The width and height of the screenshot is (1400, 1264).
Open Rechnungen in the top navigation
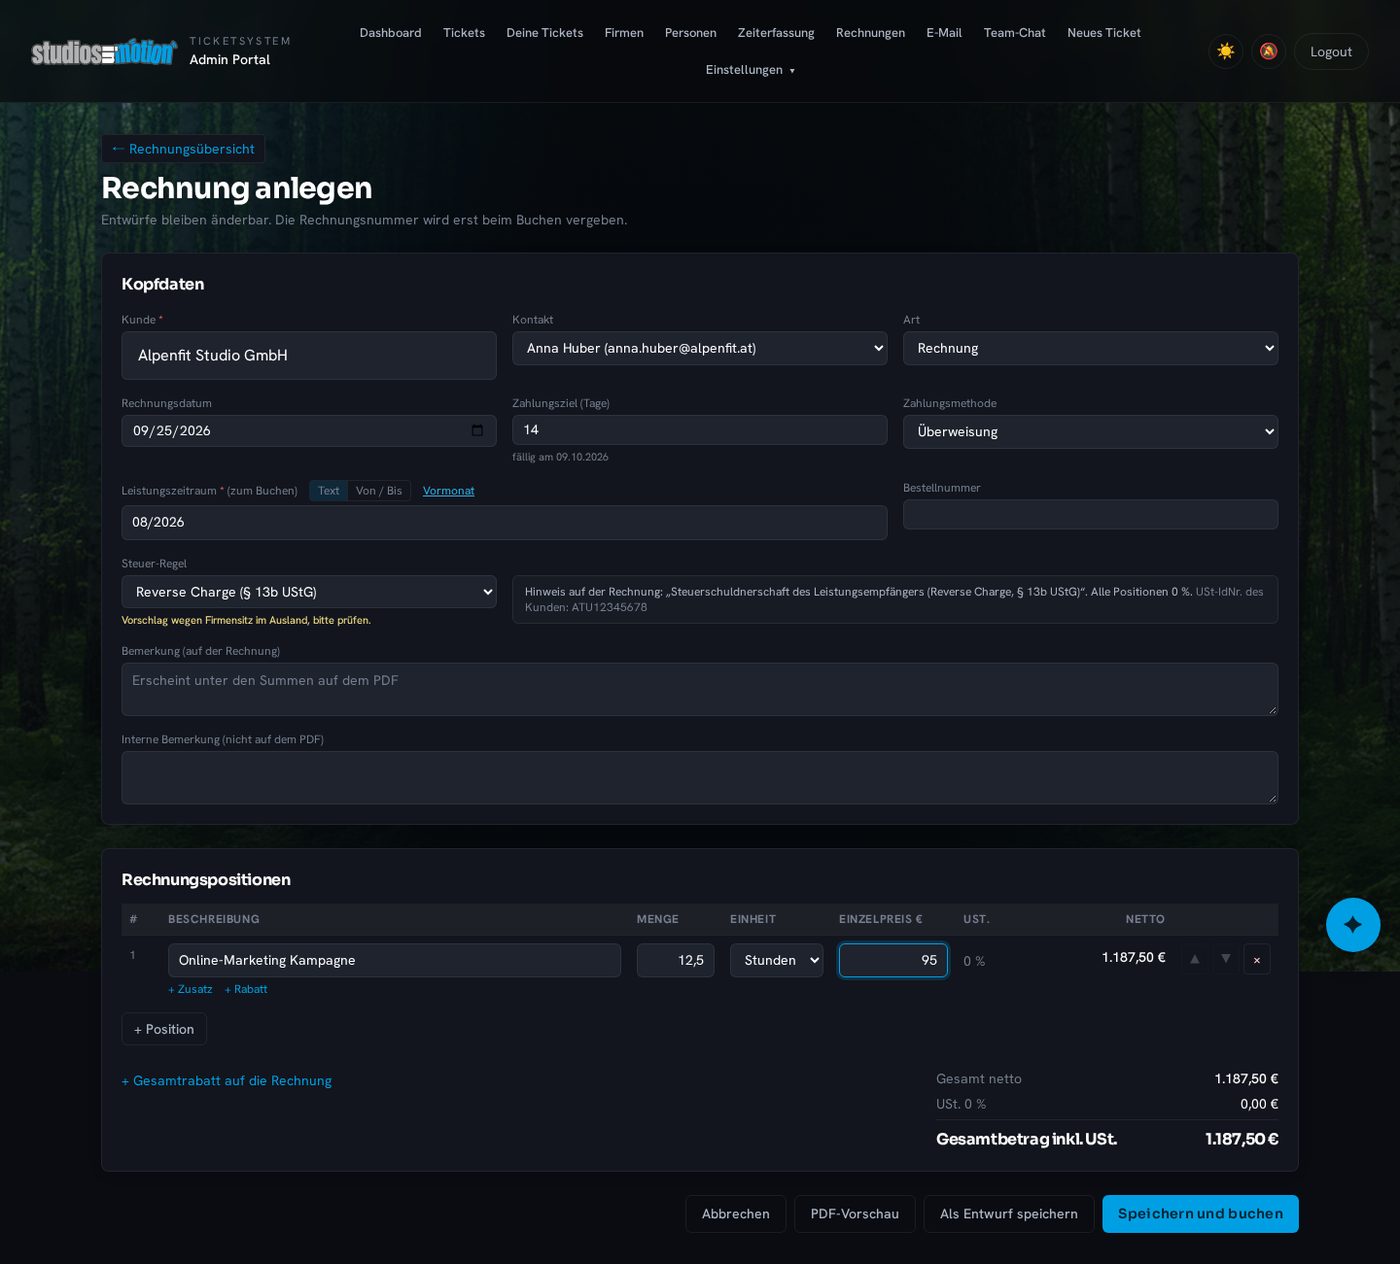pyautogui.click(x=870, y=33)
